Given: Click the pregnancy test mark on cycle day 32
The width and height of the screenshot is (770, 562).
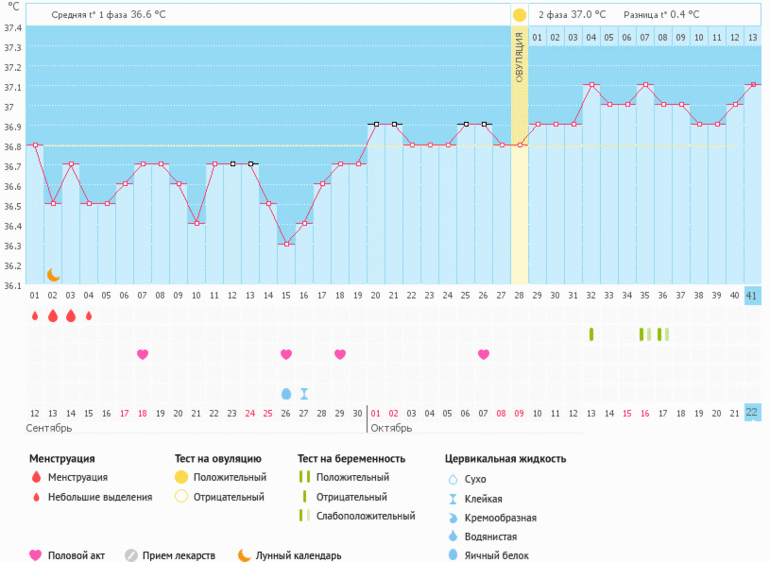Looking at the screenshot, I should click(x=591, y=334).
